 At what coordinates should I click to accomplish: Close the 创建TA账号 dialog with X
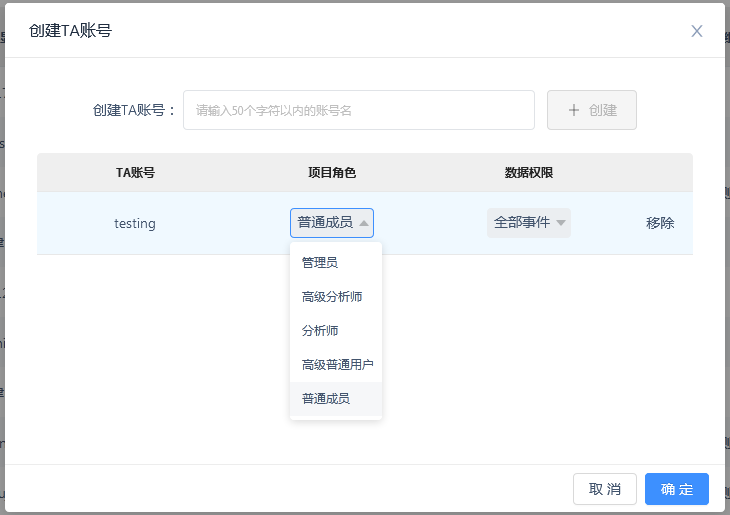(x=697, y=31)
